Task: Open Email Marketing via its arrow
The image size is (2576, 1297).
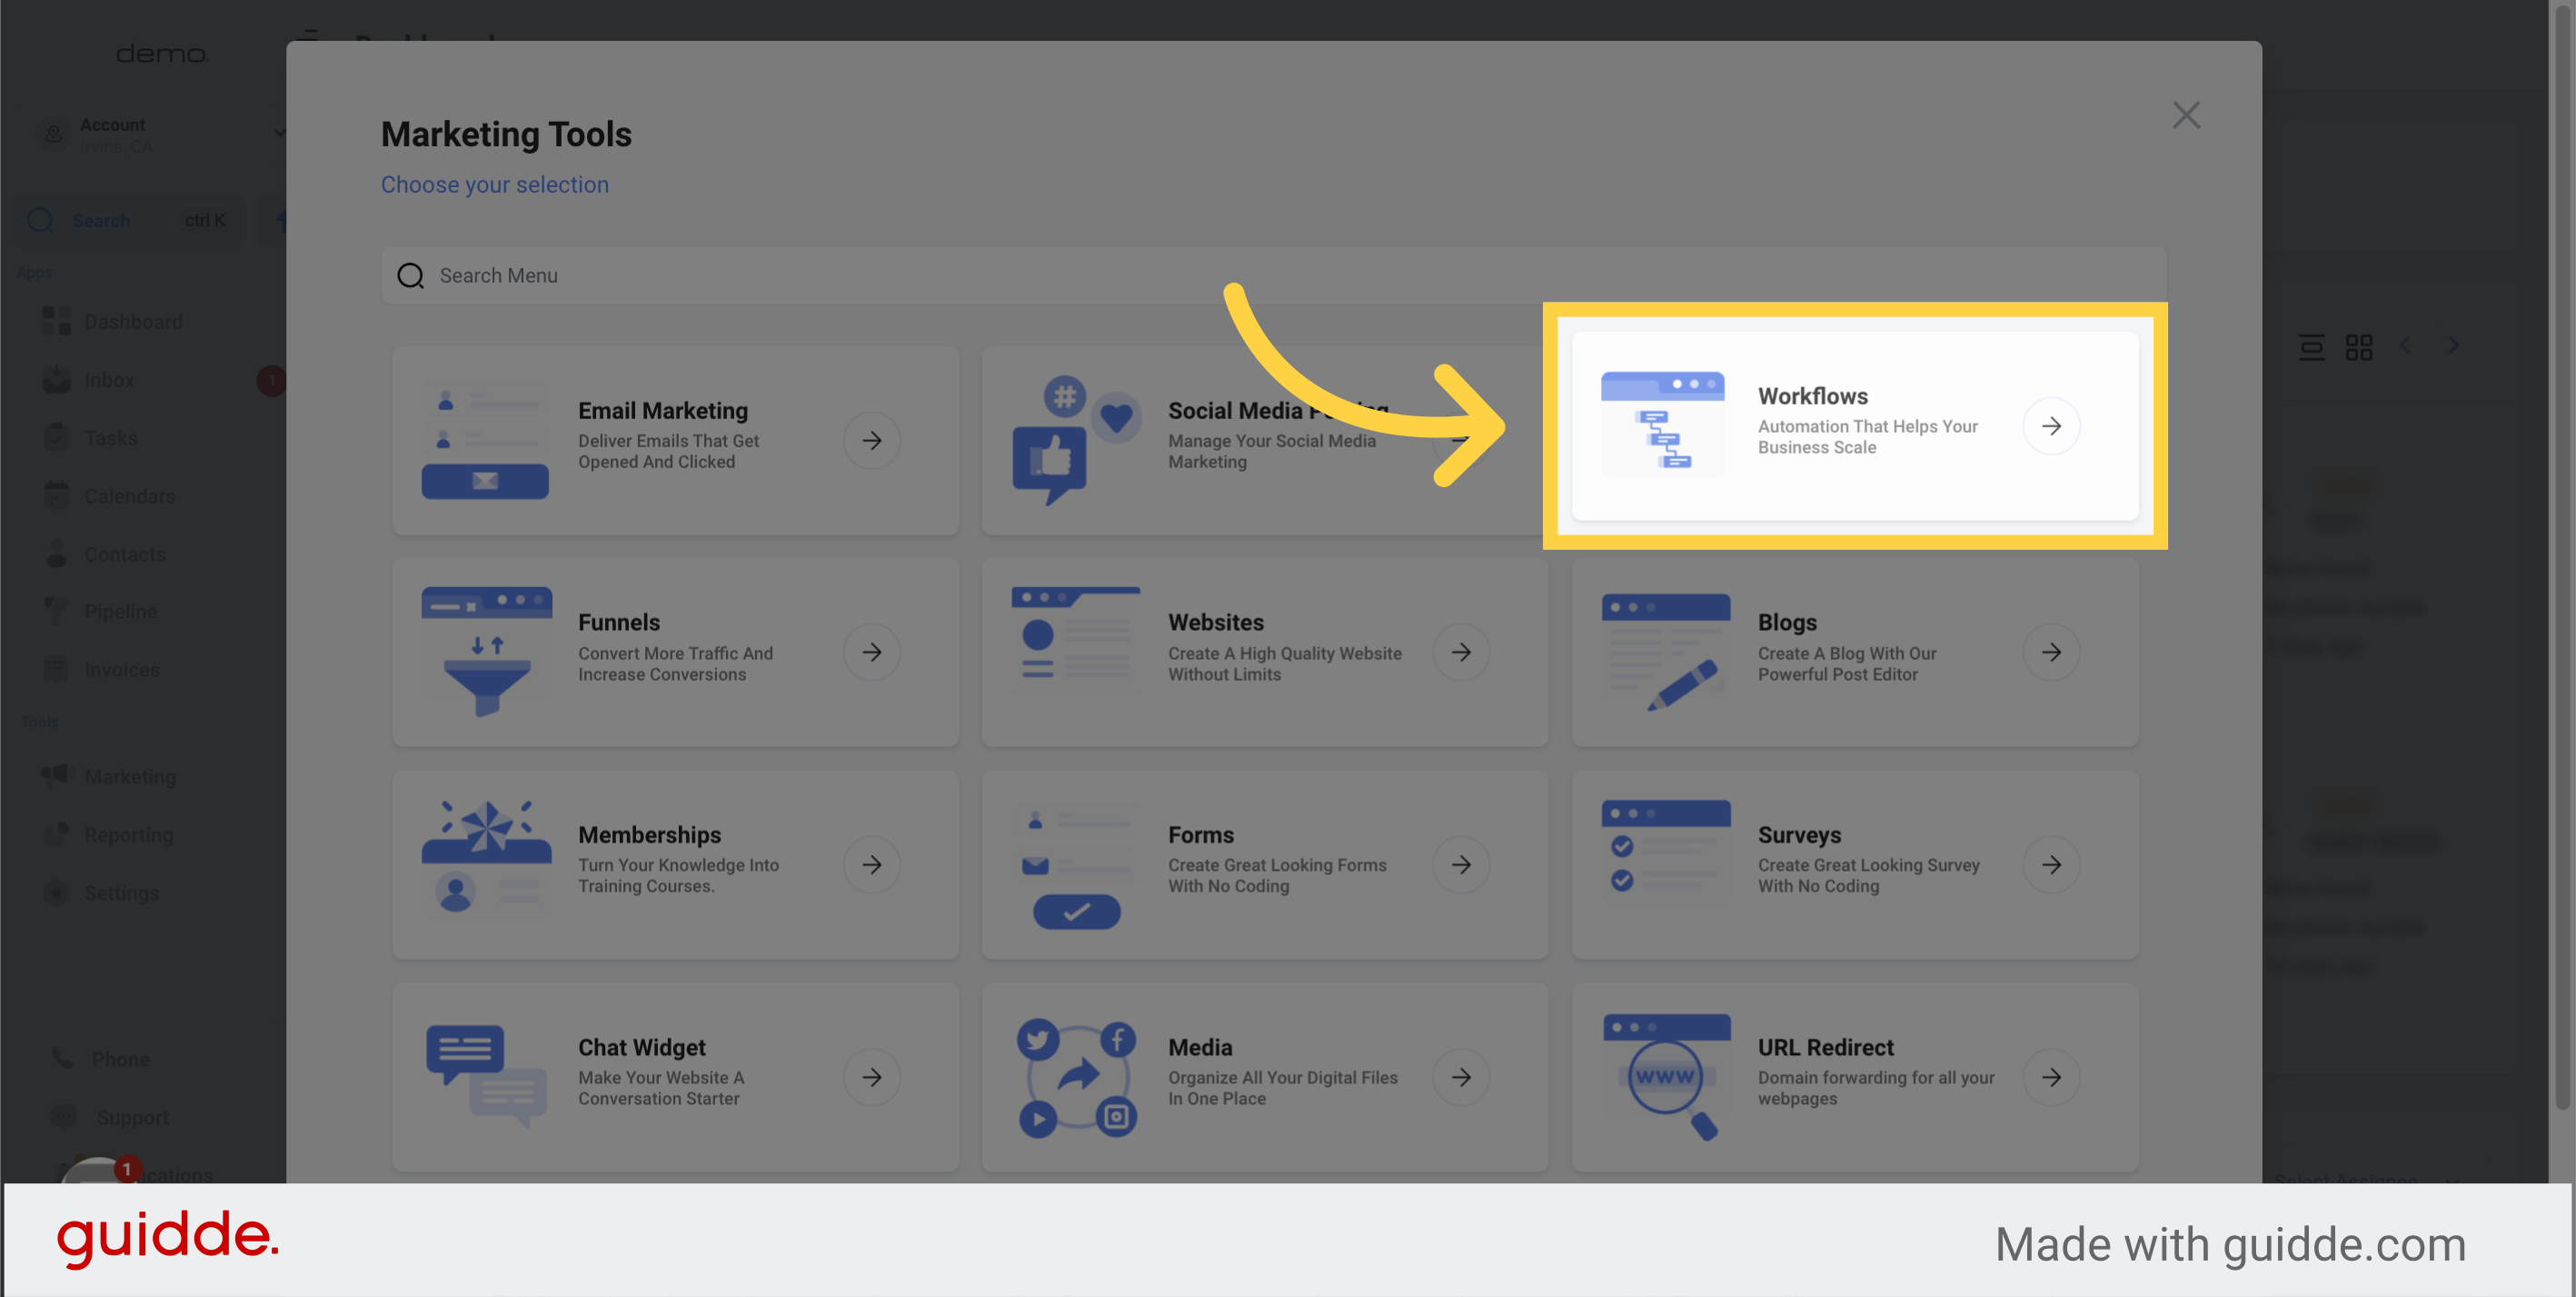Action: point(872,440)
